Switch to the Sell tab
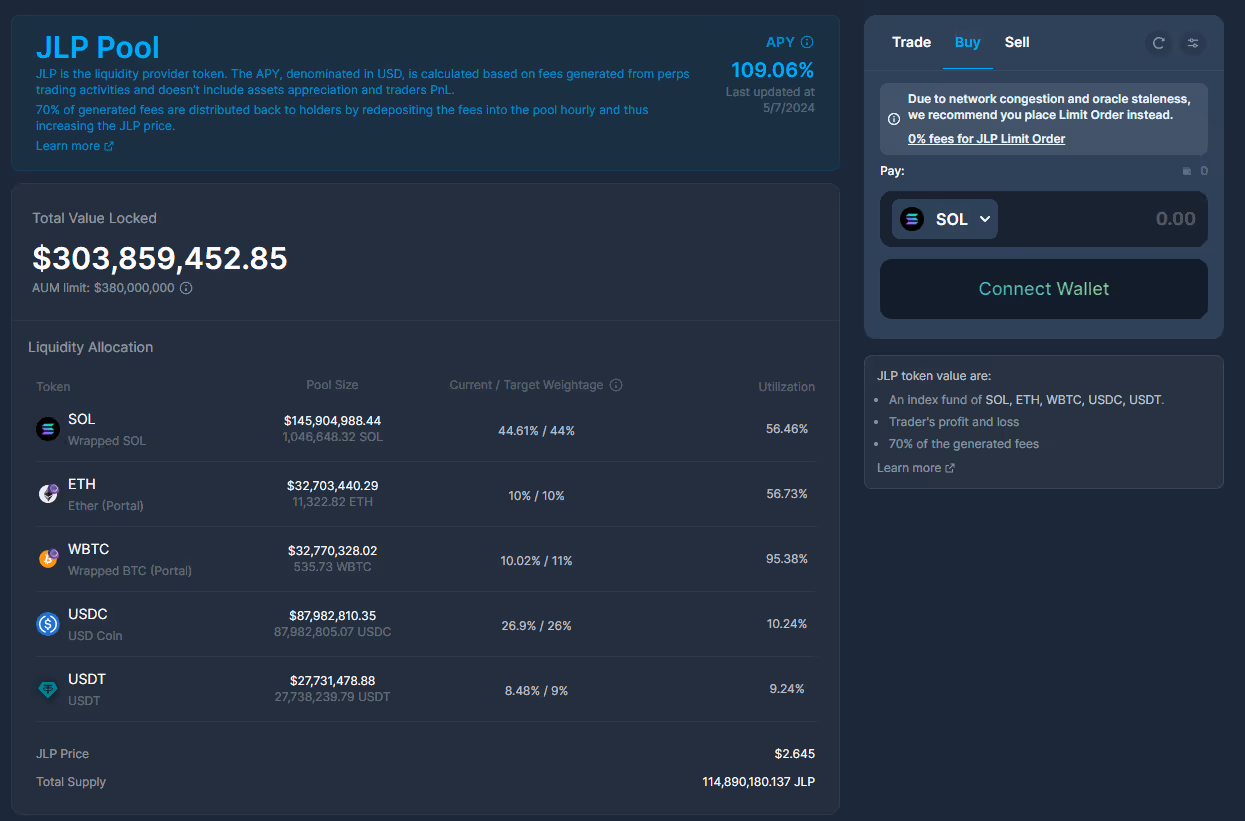Viewport: 1245px width, 821px height. point(1017,42)
